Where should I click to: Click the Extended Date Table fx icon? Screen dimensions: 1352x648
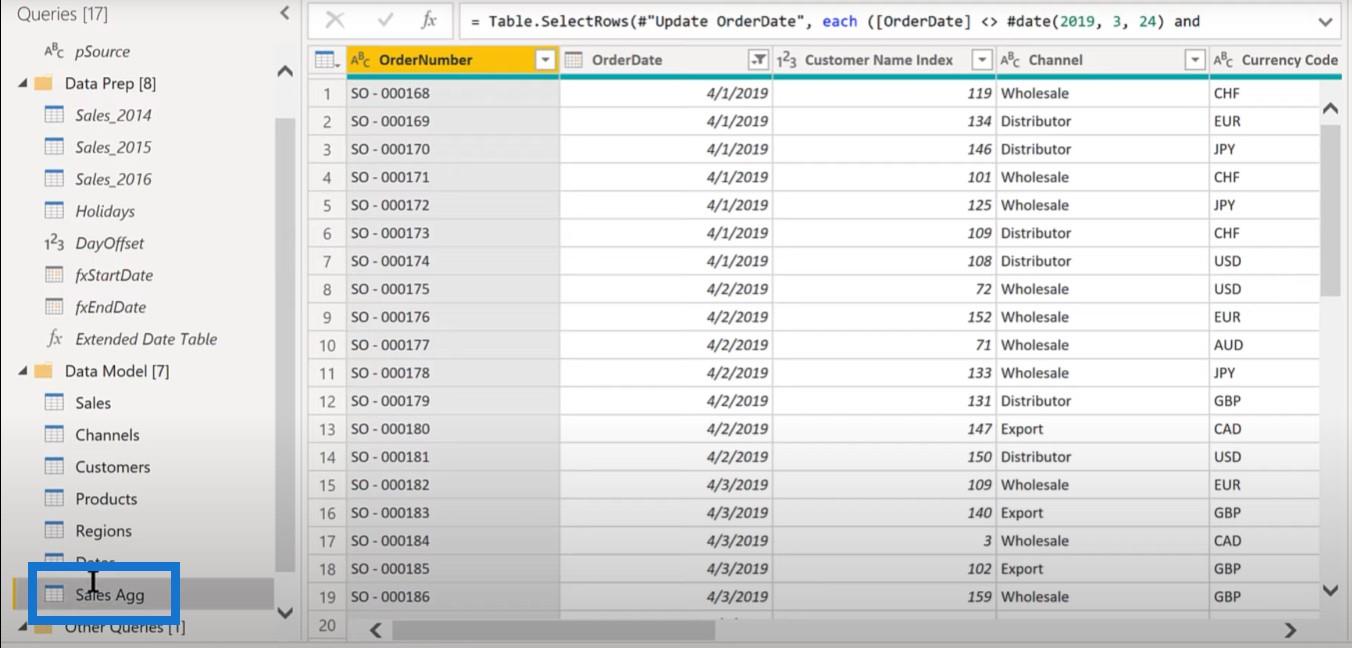coord(55,339)
